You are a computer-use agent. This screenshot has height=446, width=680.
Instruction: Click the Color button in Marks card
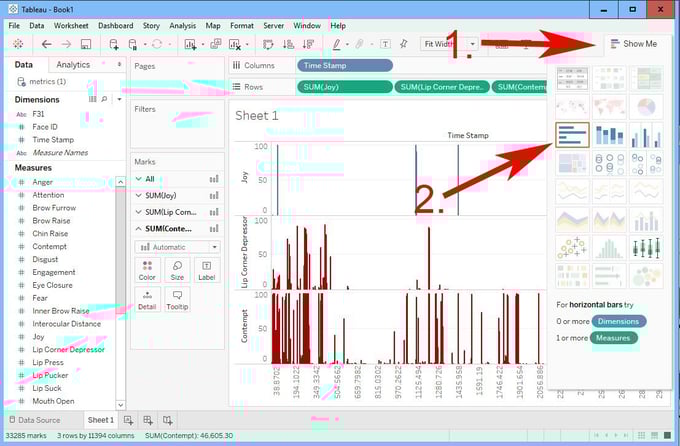click(x=148, y=269)
